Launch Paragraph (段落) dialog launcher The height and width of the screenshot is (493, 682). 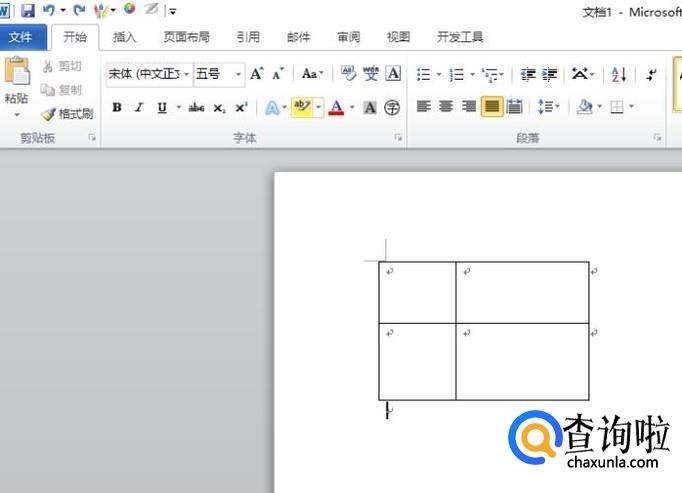pyautogui.click(x=657, y=138)
